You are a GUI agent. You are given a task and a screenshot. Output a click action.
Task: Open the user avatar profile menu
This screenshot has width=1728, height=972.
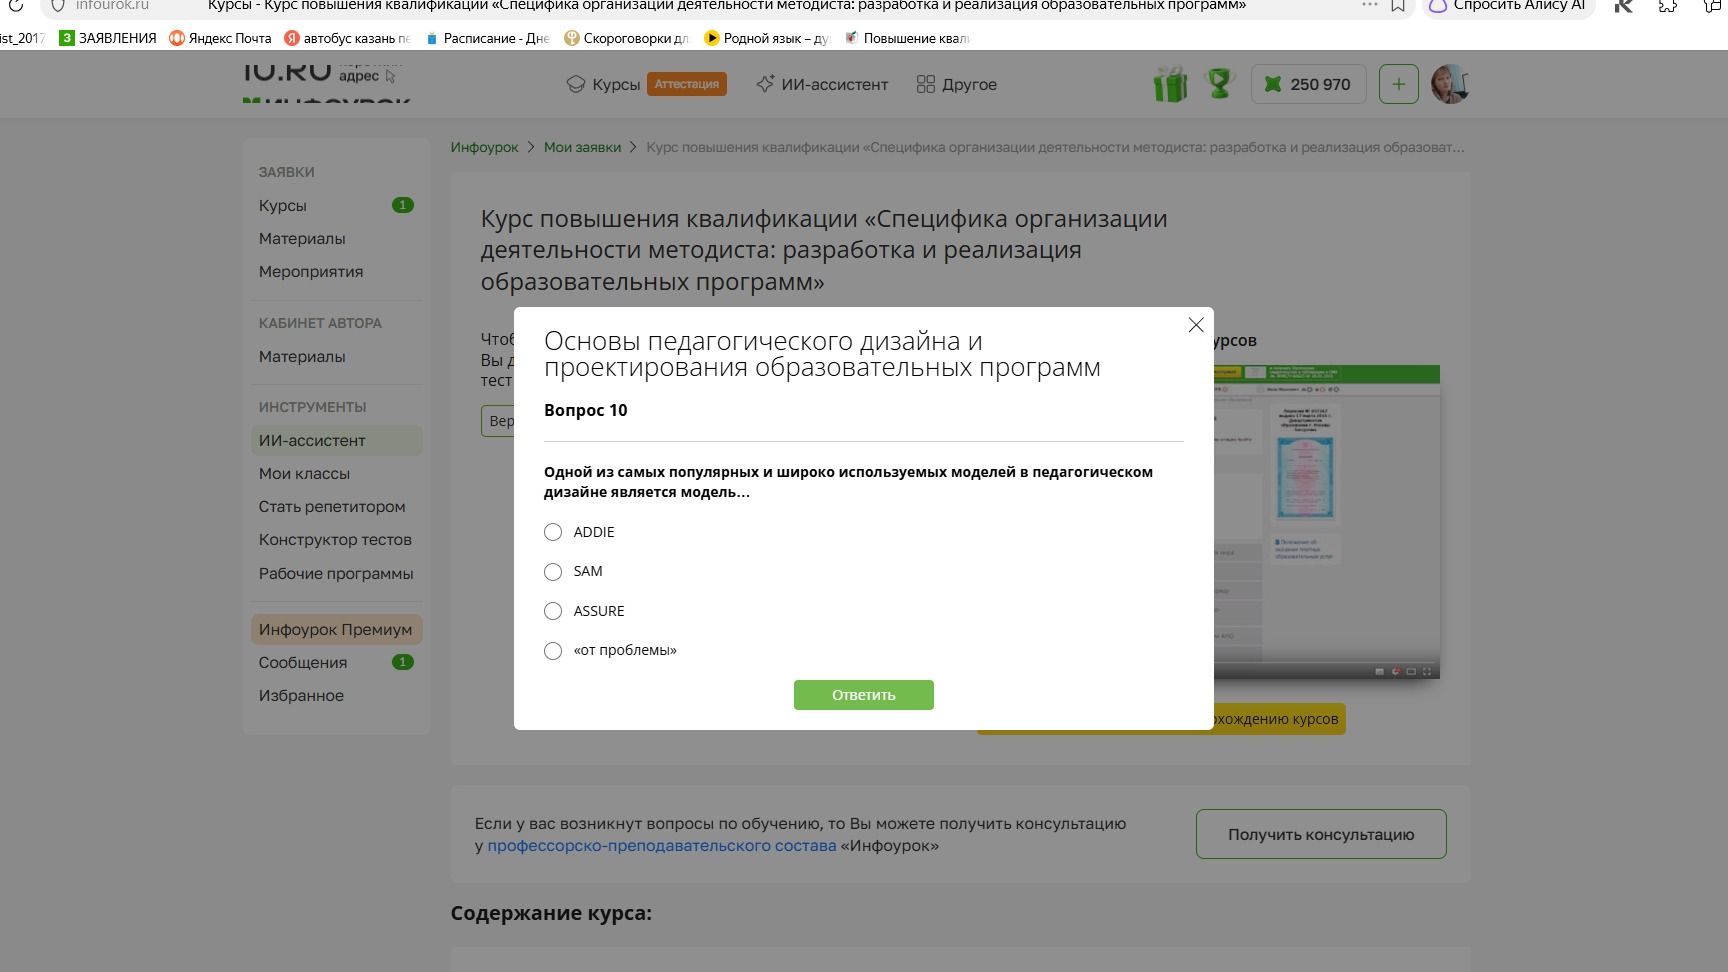(1450, 84)
